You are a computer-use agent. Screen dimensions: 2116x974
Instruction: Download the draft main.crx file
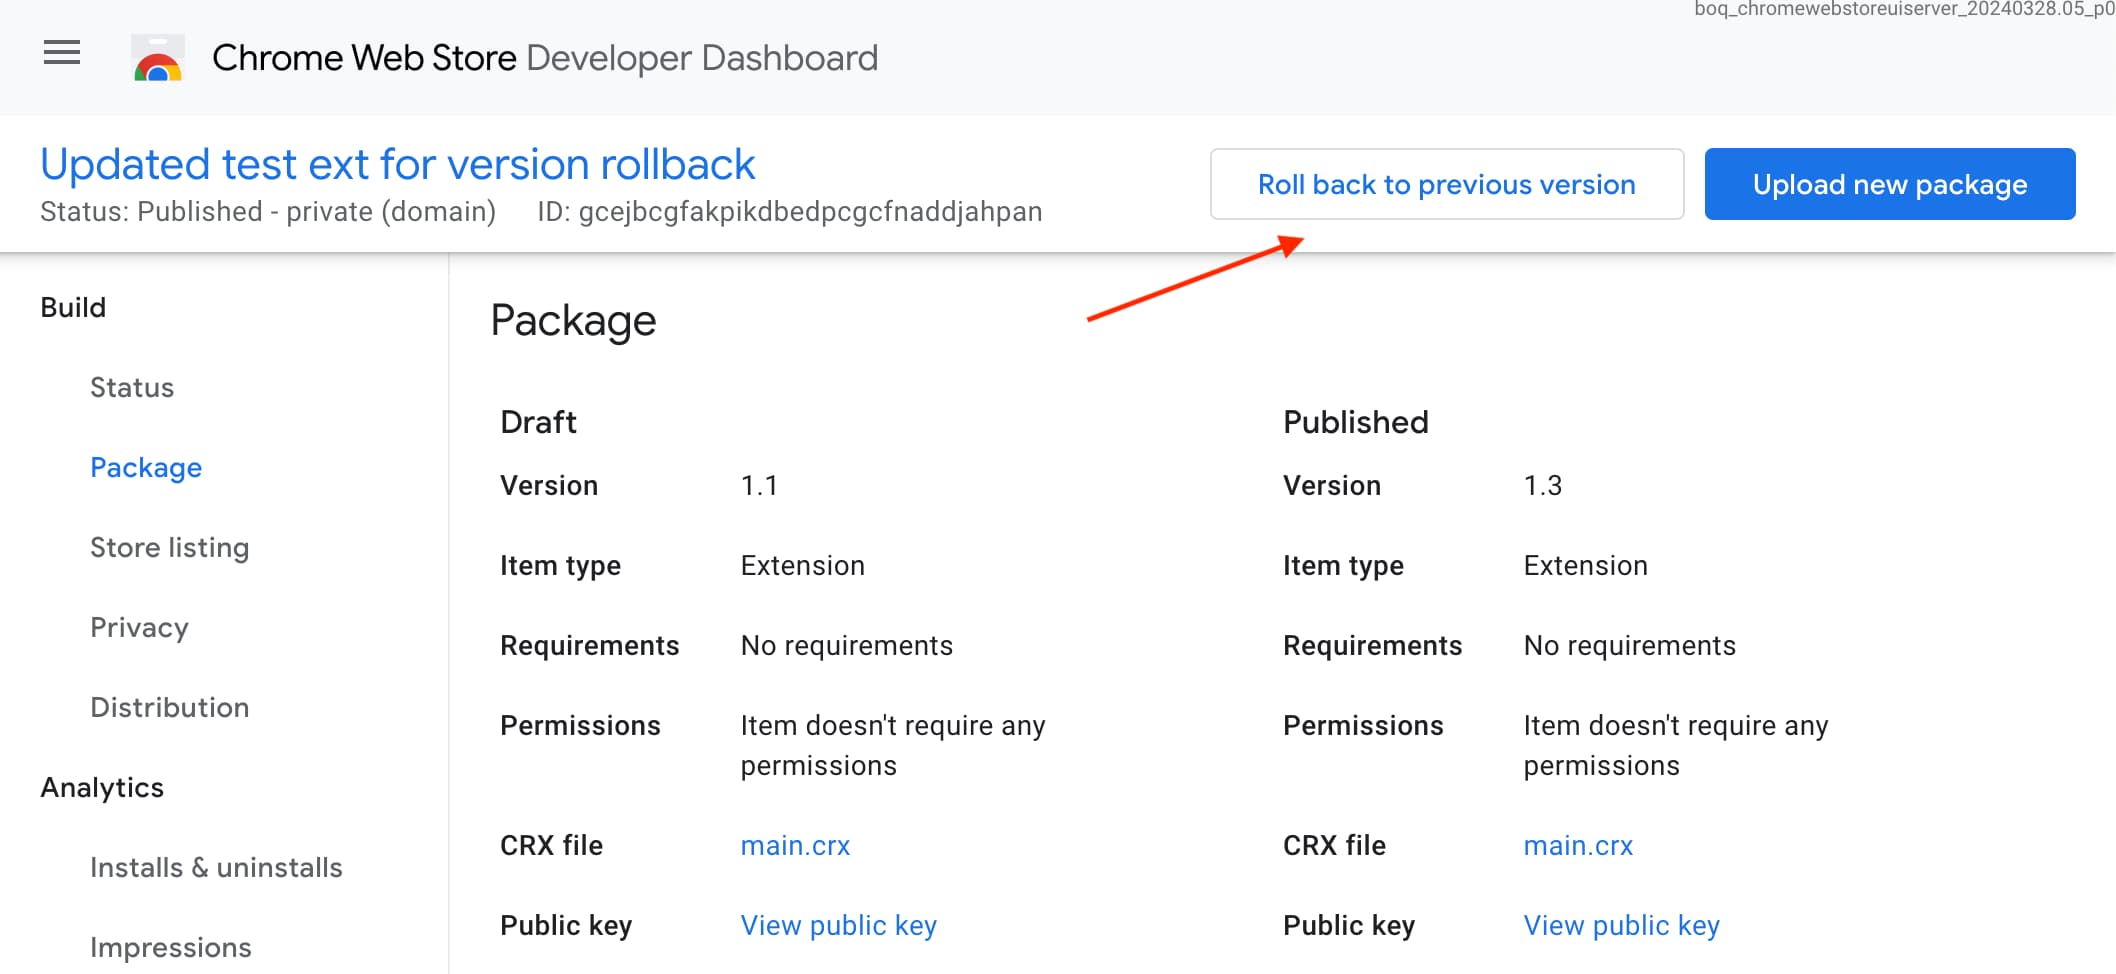click(x=795, y=845)
